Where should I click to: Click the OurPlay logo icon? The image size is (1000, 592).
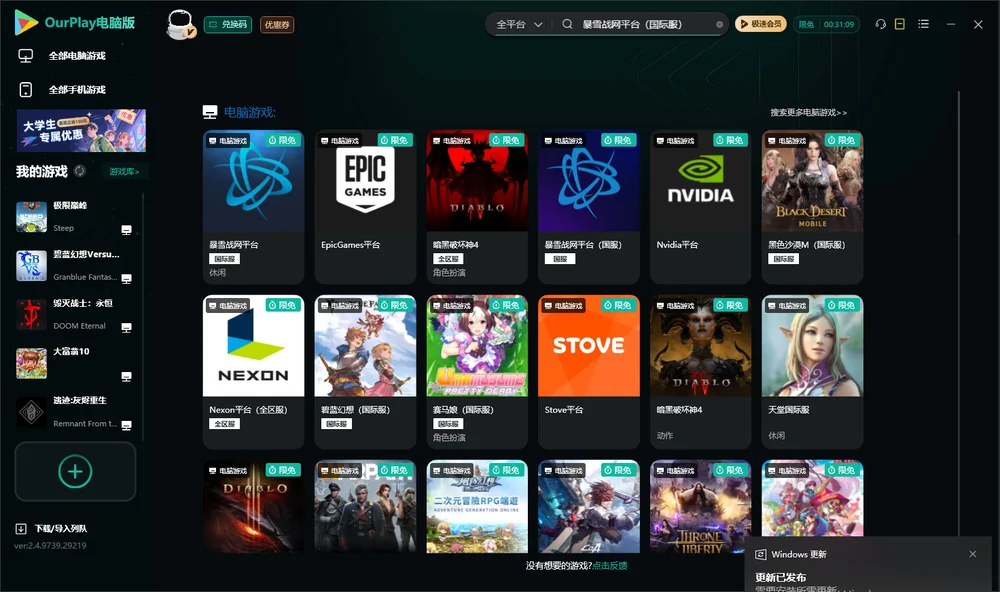point(26,23)
